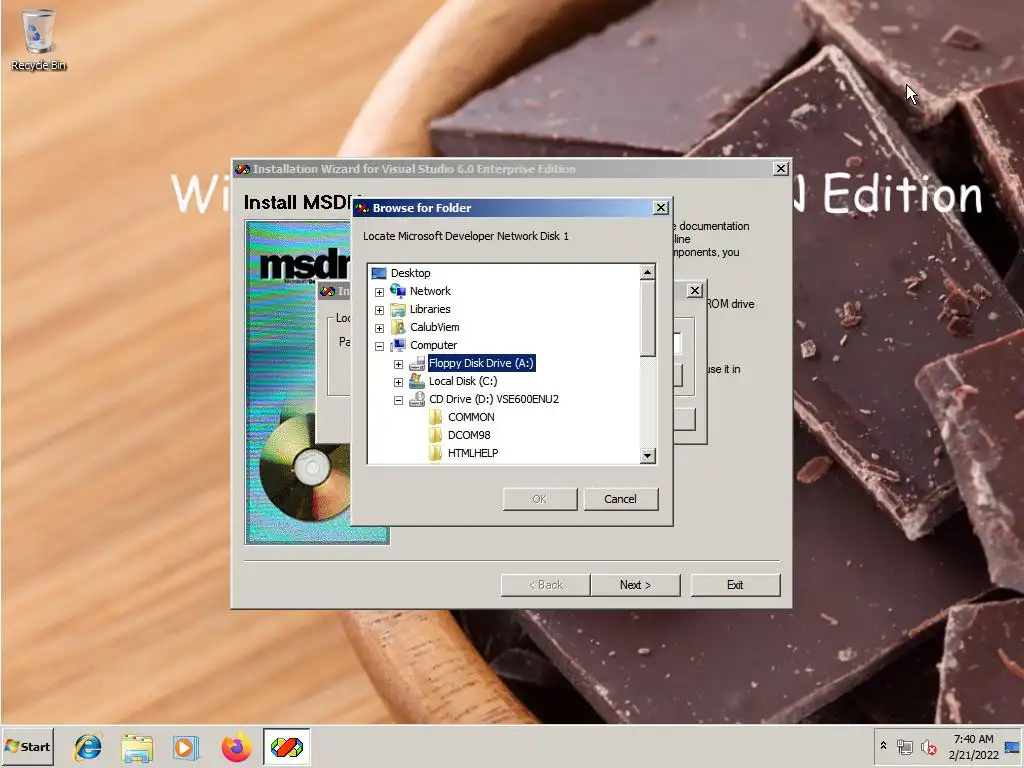Viewport: 1024px width, 768px height.
Task: Open Firefox from the taskbar
Action: 236,747
